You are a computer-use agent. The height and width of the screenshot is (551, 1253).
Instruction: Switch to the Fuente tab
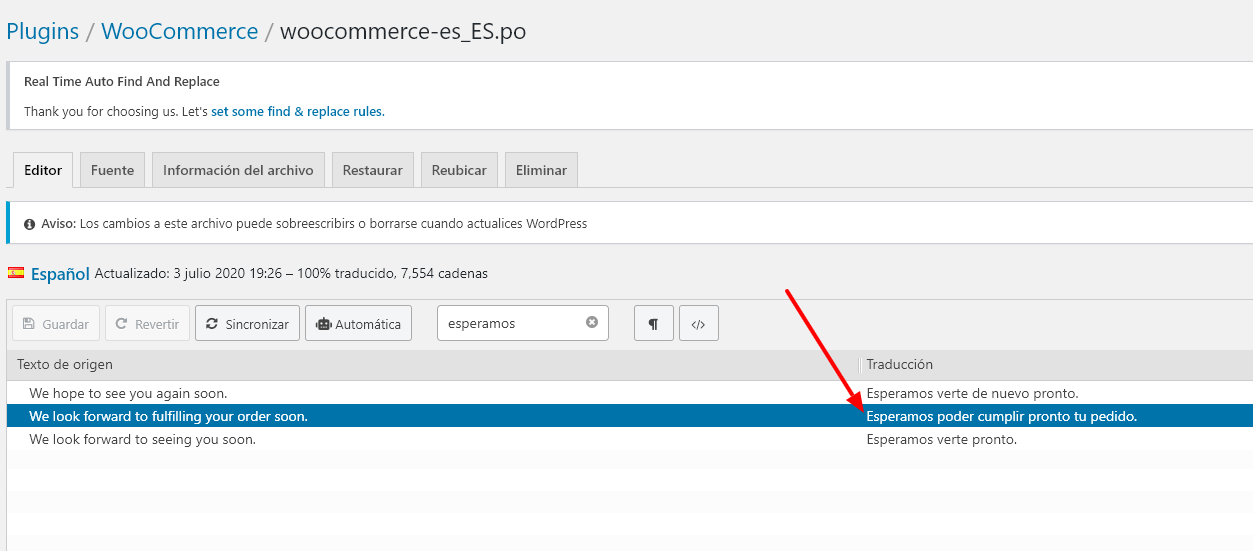point(112,170)
